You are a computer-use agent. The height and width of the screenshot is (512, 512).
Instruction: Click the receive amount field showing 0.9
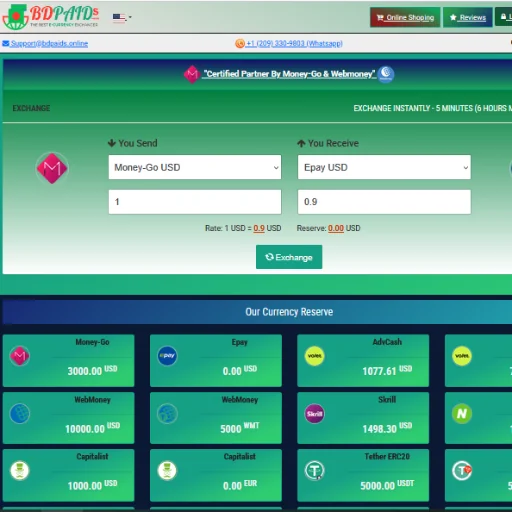coord(384,202)
